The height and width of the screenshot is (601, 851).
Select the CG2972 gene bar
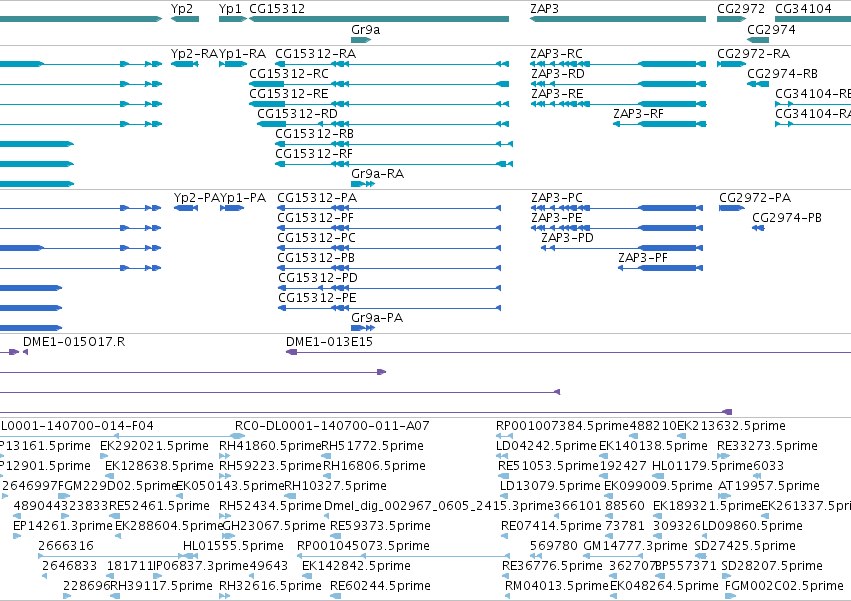pos(732,19)
